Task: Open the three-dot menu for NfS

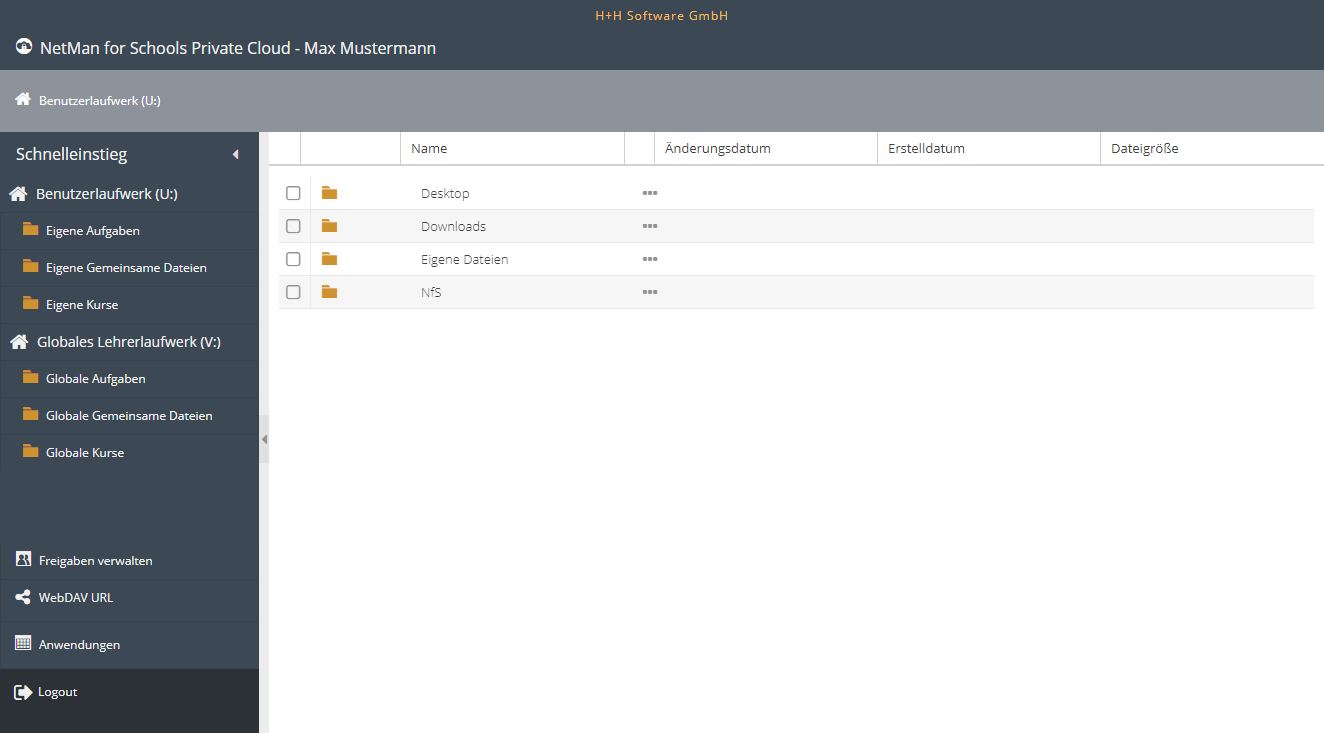Action: pyautogui.click(x=650, y=292)
